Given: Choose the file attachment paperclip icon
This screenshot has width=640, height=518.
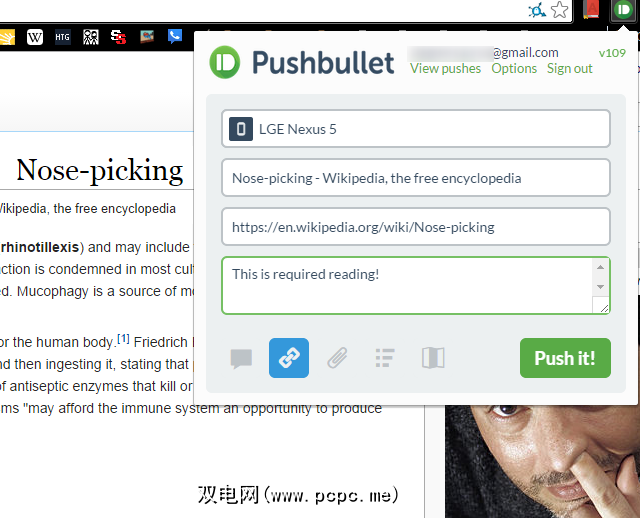Looking at the screenshot, I should click(337, 358).
